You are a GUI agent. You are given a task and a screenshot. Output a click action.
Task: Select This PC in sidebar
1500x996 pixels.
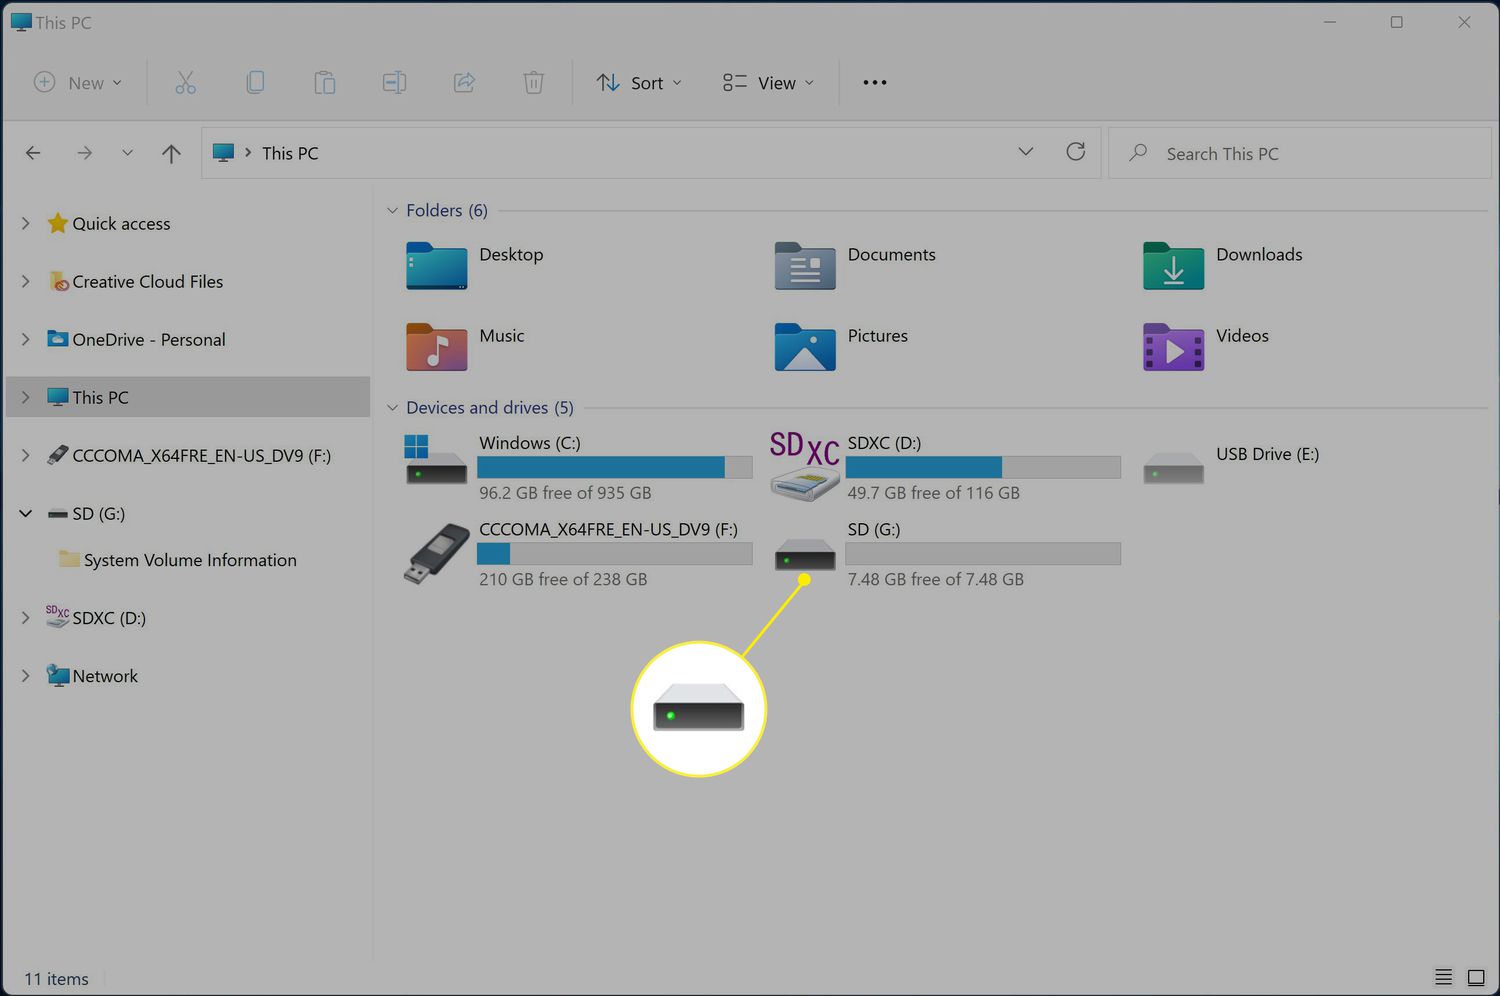coord(188,397)
